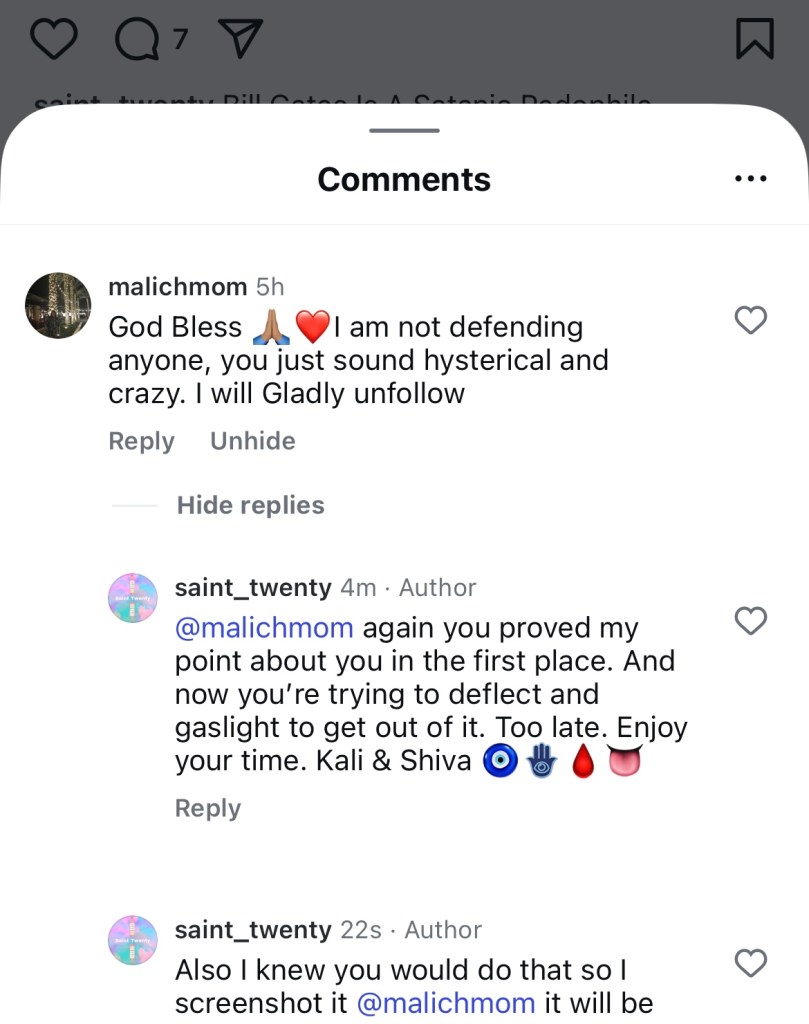Viewport: 809px width, 1024px height.
Task: Like malichmom's comment
Action: pos(751,320)
